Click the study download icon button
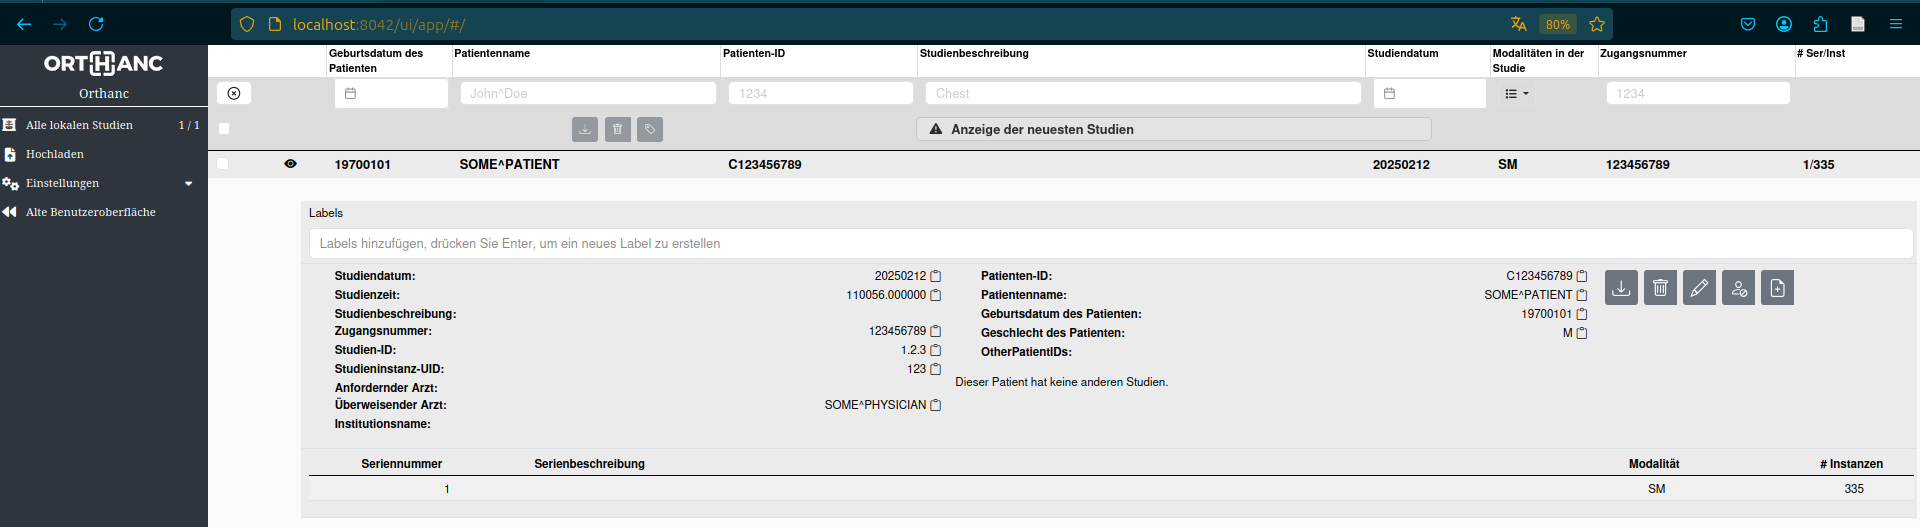The height and width of the screenshot is (527, 1920). tap(1621, 288)
